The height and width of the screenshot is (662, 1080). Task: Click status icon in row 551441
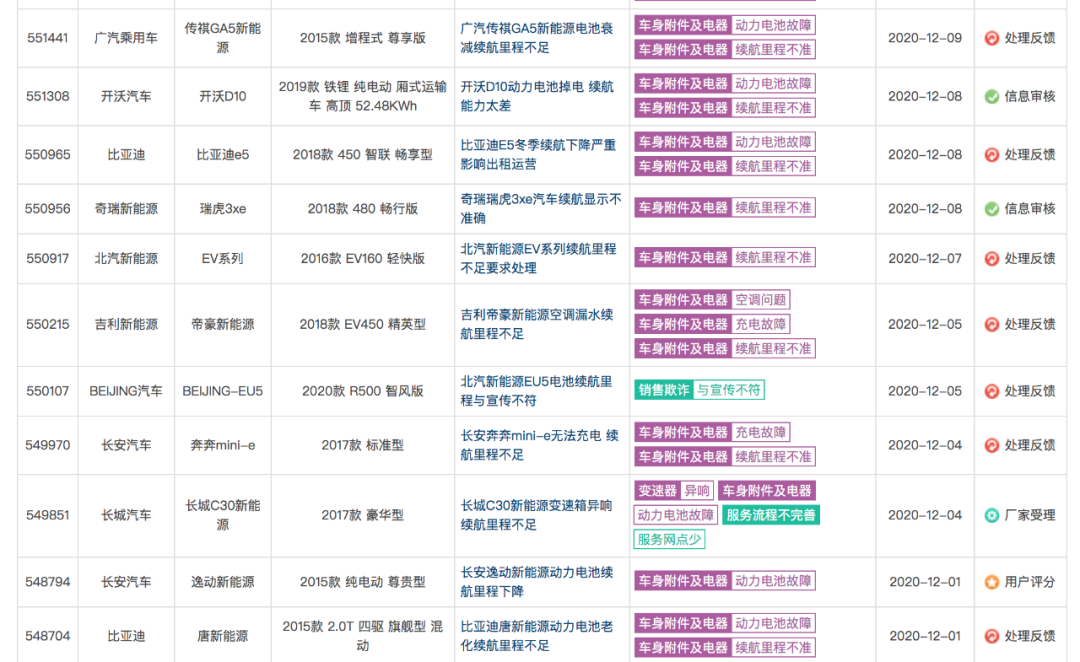991,39
